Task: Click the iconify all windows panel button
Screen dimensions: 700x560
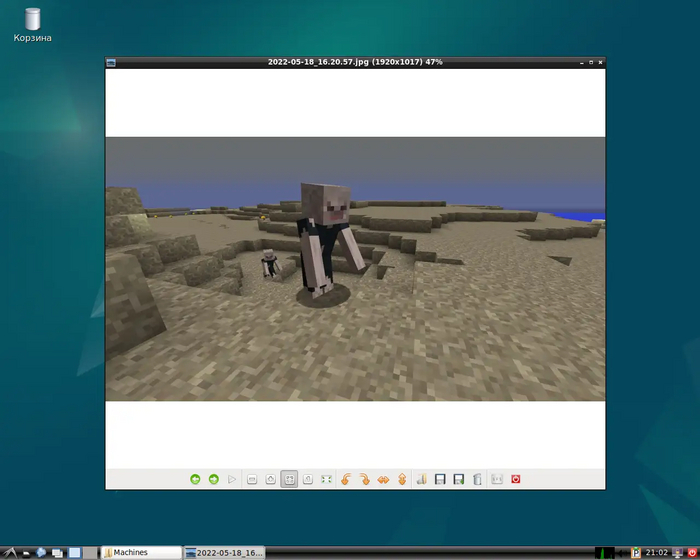Action: coord(57,553)
